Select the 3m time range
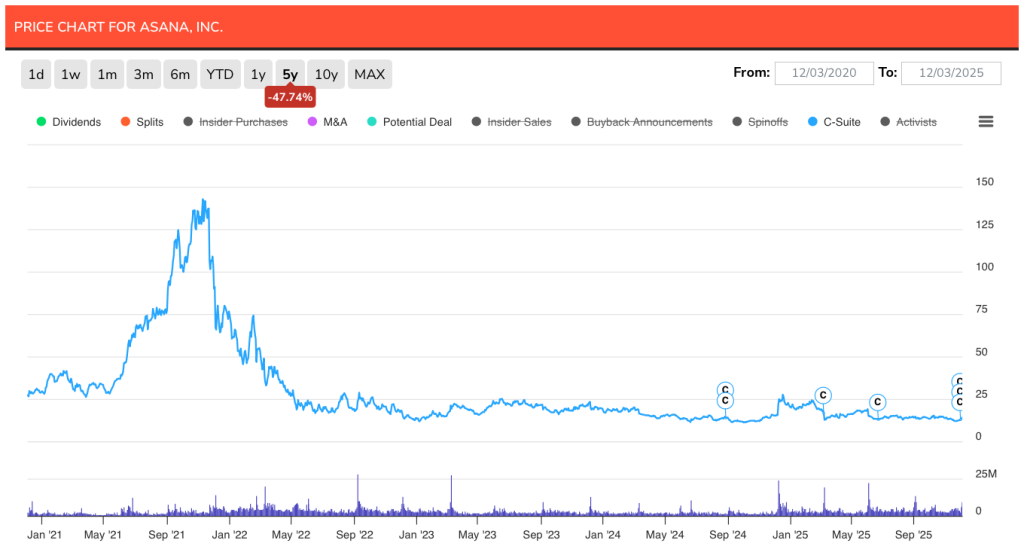 click(144, 74)
